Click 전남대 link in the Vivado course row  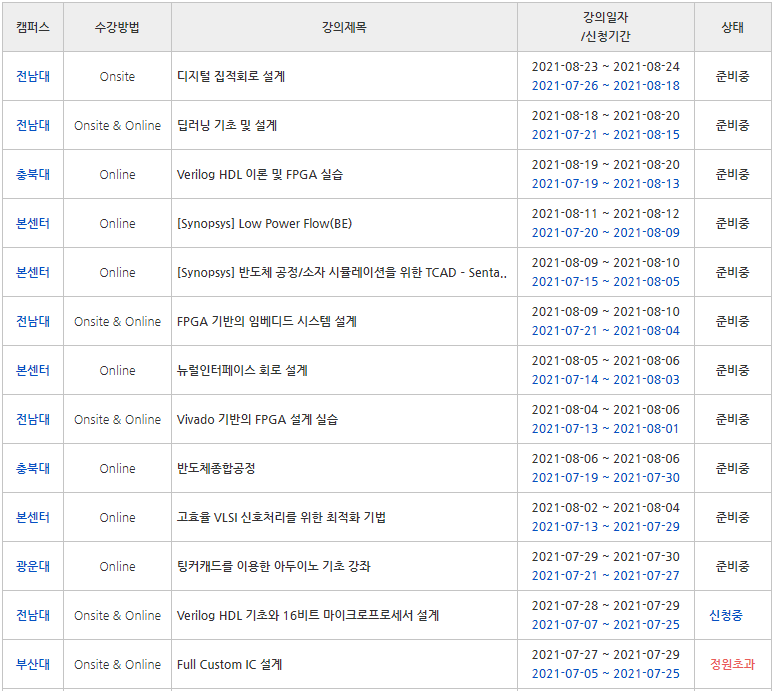click(33, 419)
